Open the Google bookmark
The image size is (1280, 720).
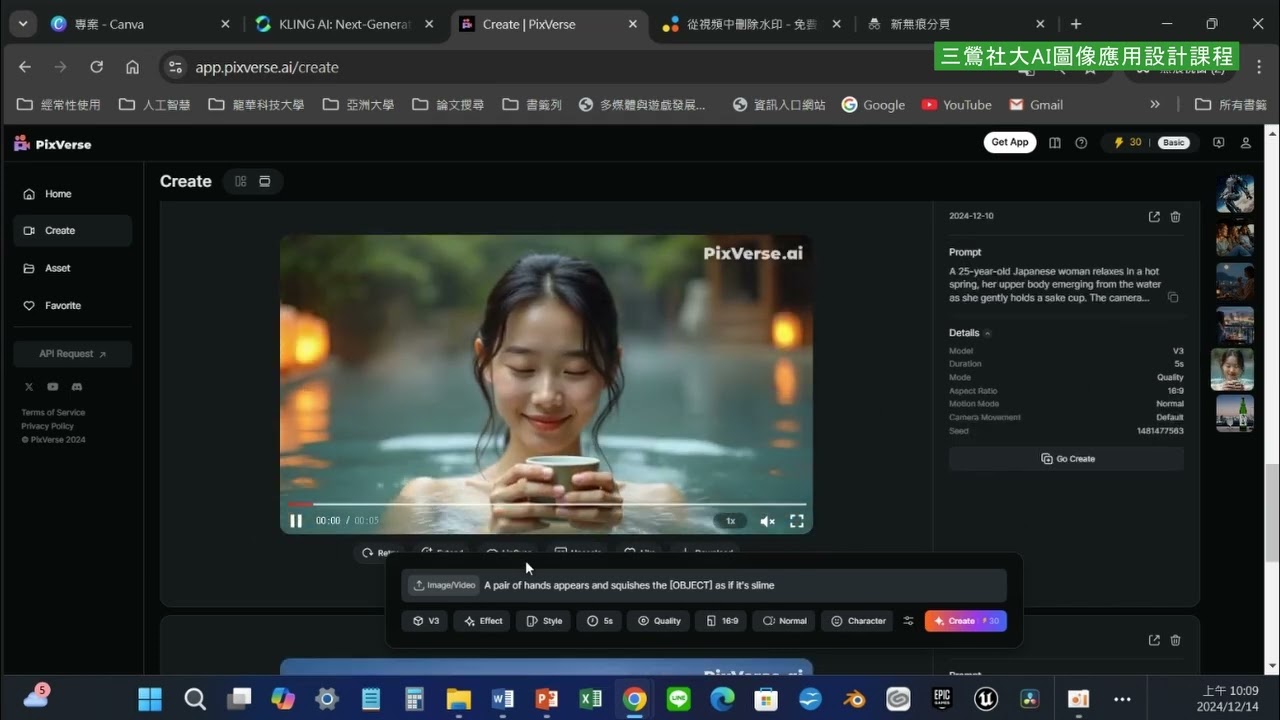tap(873, 104)
